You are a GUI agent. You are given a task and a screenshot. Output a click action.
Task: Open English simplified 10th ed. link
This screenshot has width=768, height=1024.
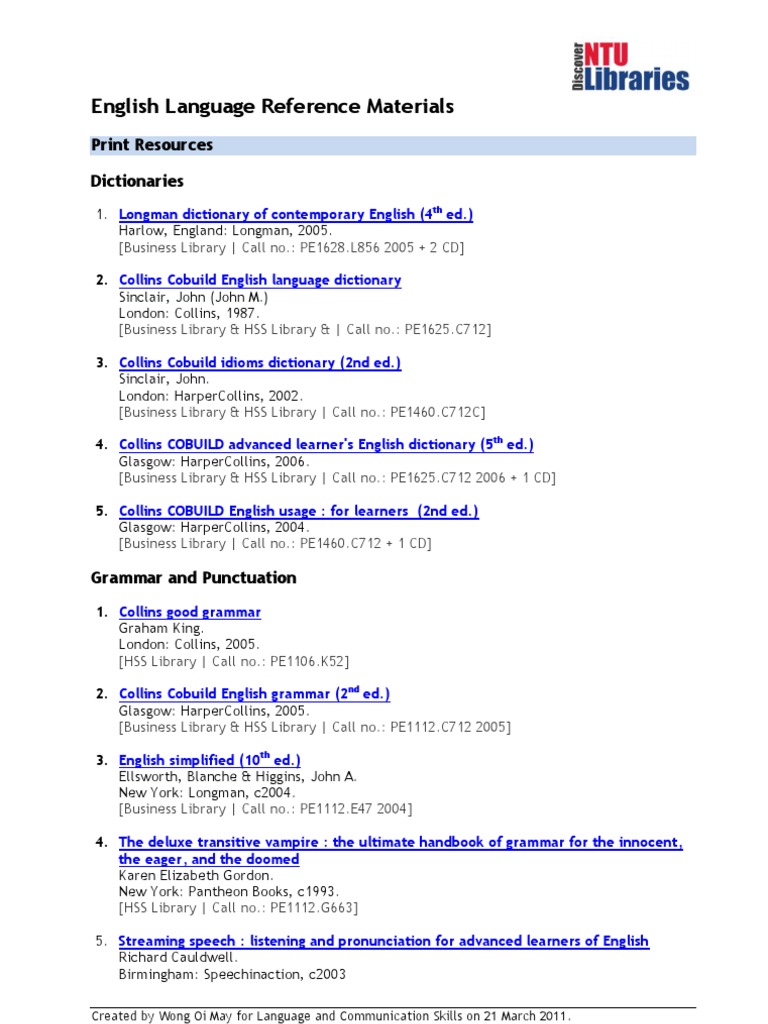[x=210, y=760]
